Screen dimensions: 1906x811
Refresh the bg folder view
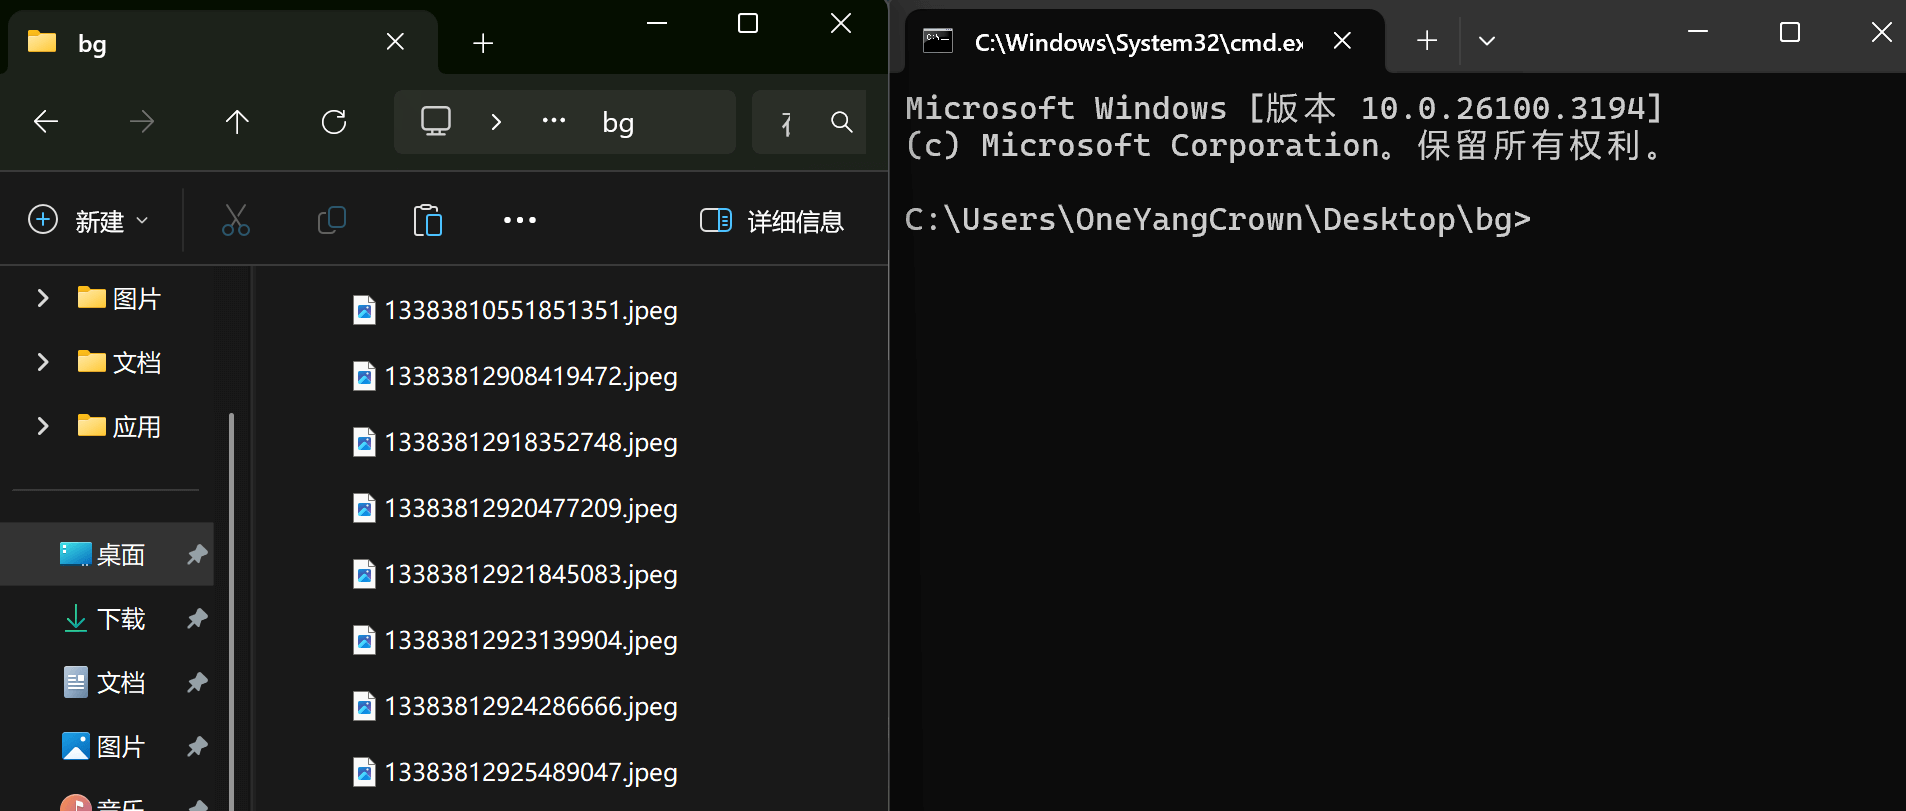(334, 122)
